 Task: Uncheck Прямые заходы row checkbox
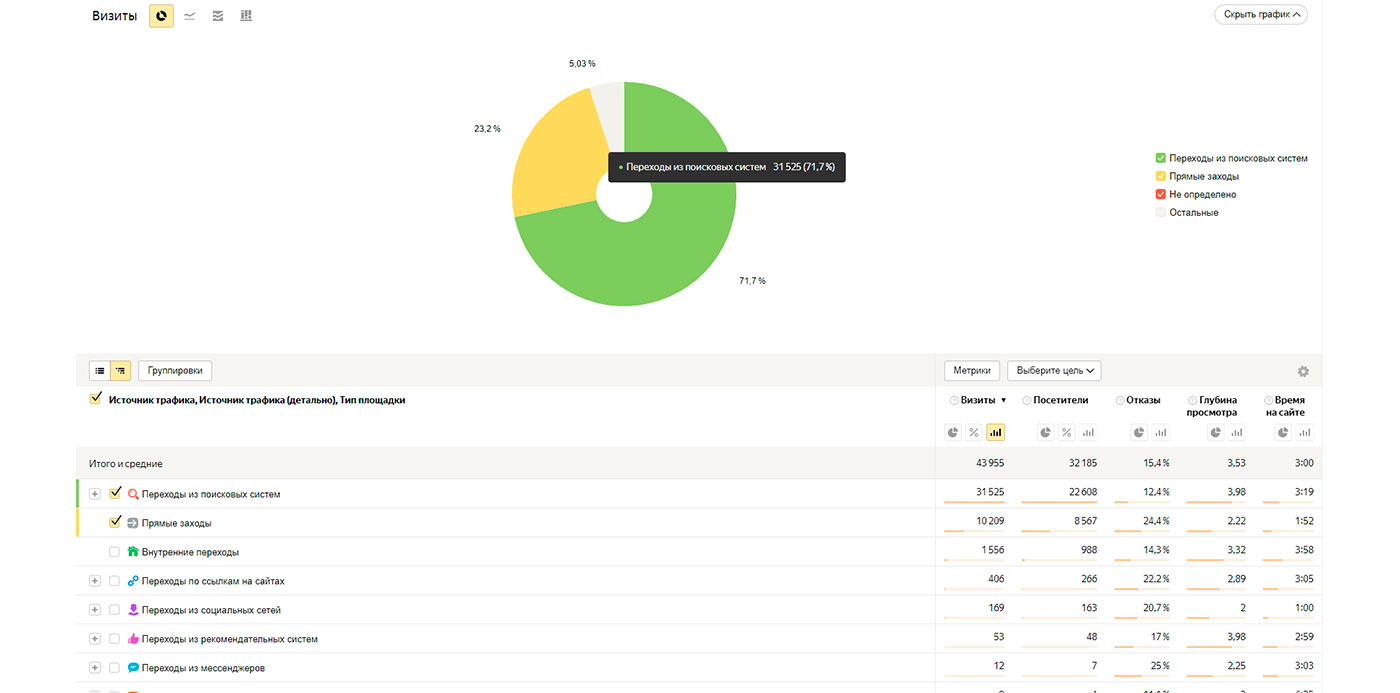[x=114, y=522]
